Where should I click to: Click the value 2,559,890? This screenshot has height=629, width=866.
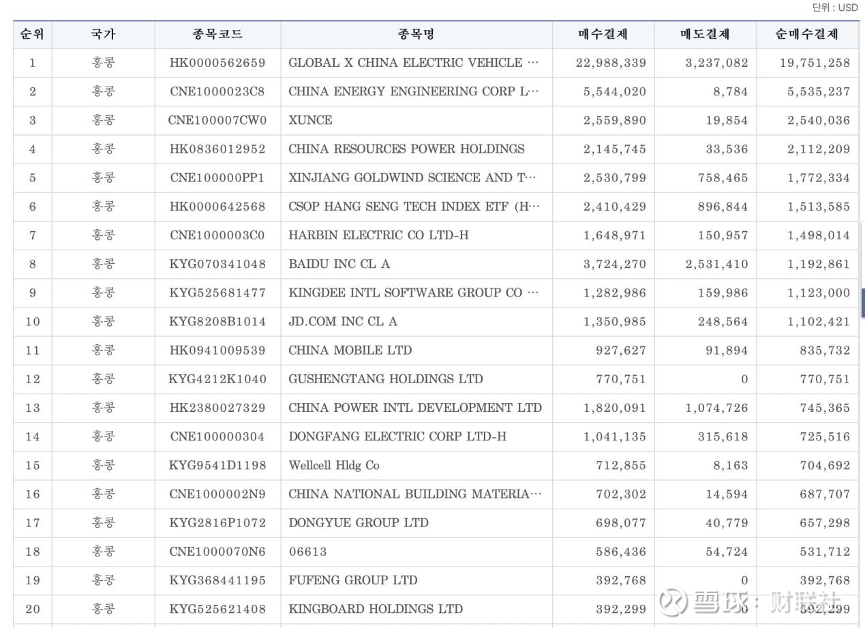tap(615, 120)
